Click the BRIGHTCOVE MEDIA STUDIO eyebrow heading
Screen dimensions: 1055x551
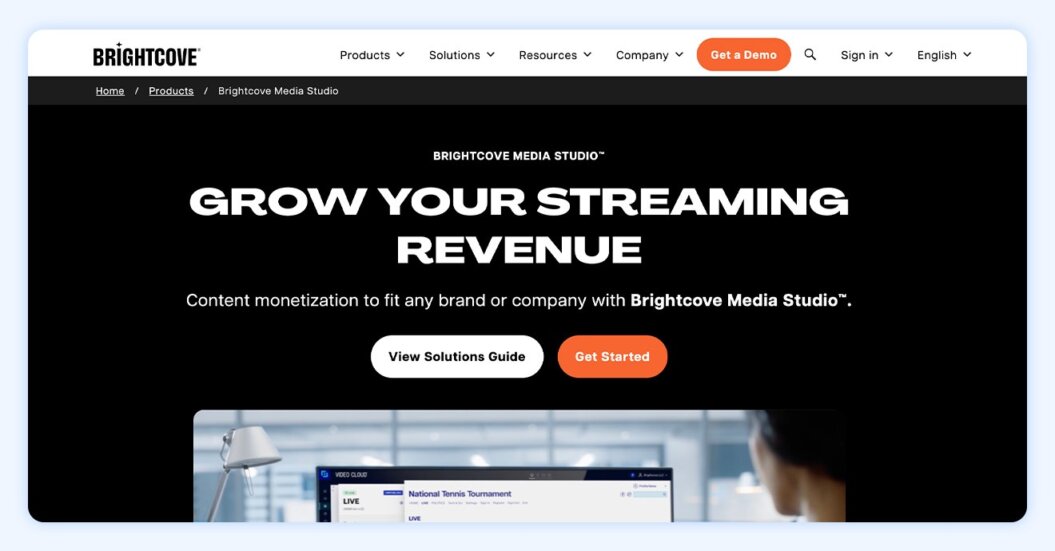pyautogui.click(x=519, y=156)
